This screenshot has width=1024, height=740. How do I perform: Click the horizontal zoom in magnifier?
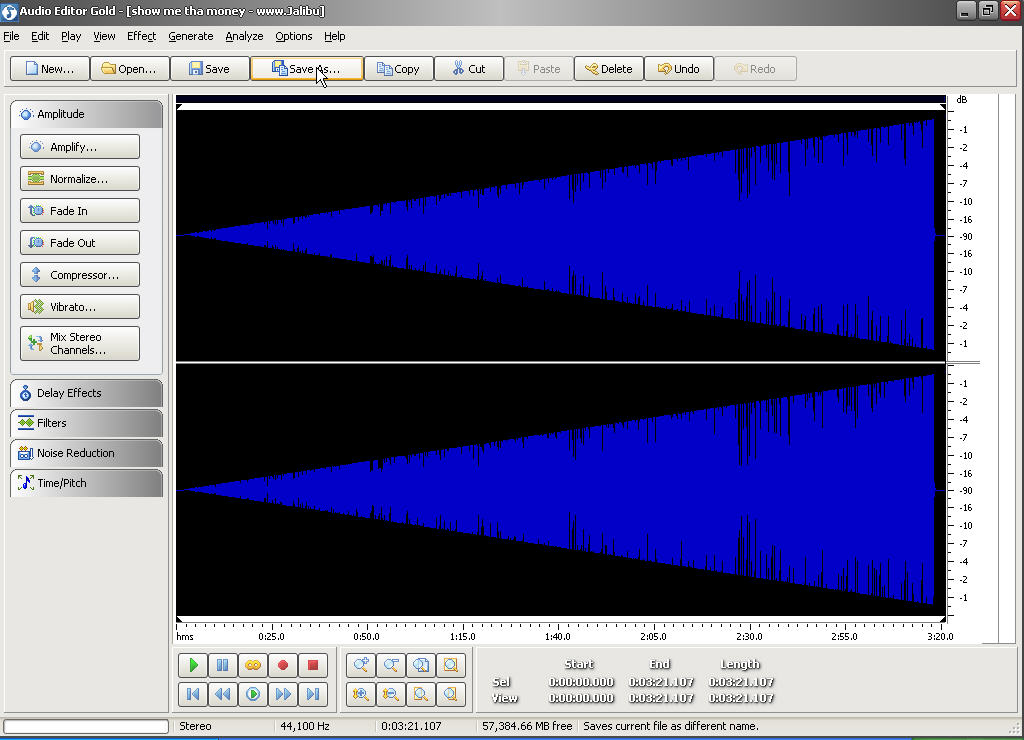[361, 665]
